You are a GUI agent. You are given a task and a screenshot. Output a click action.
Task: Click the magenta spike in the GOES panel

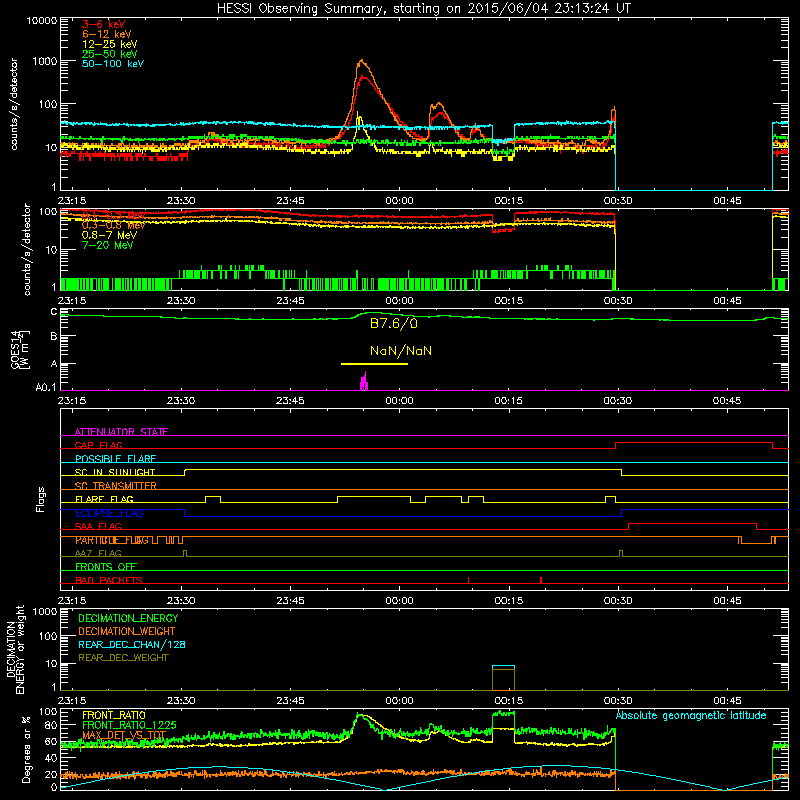(x=364, y=381)
